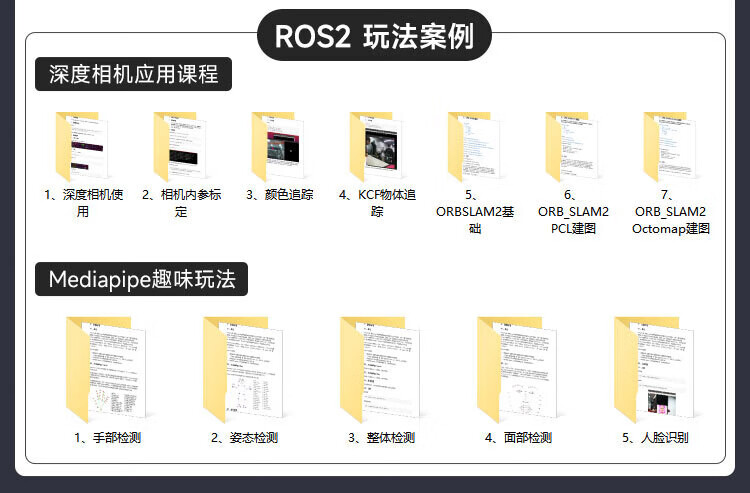Click the '2、相机内参标定' text label

181,203
